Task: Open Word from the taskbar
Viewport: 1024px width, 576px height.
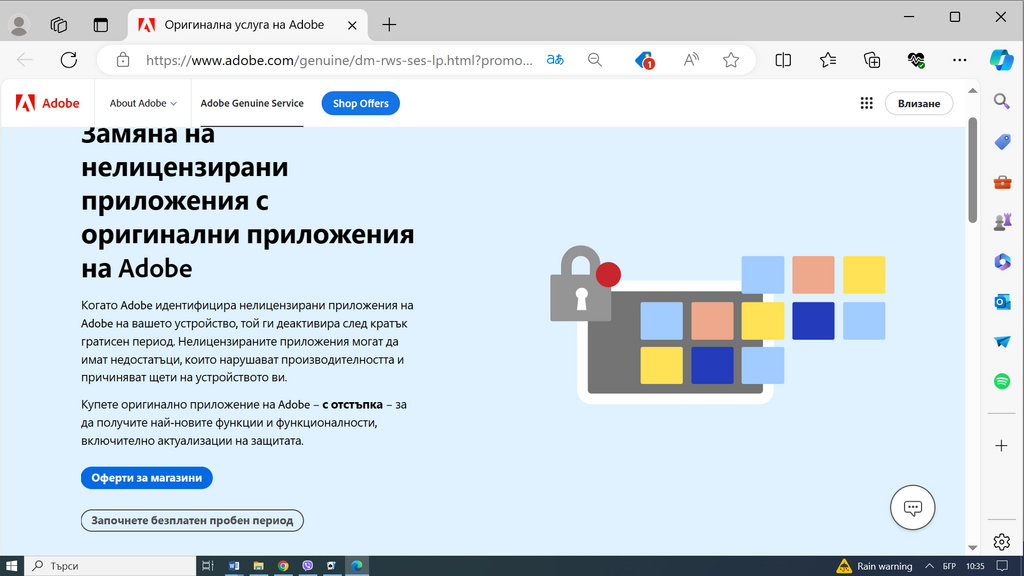Action: coord(234,566)
